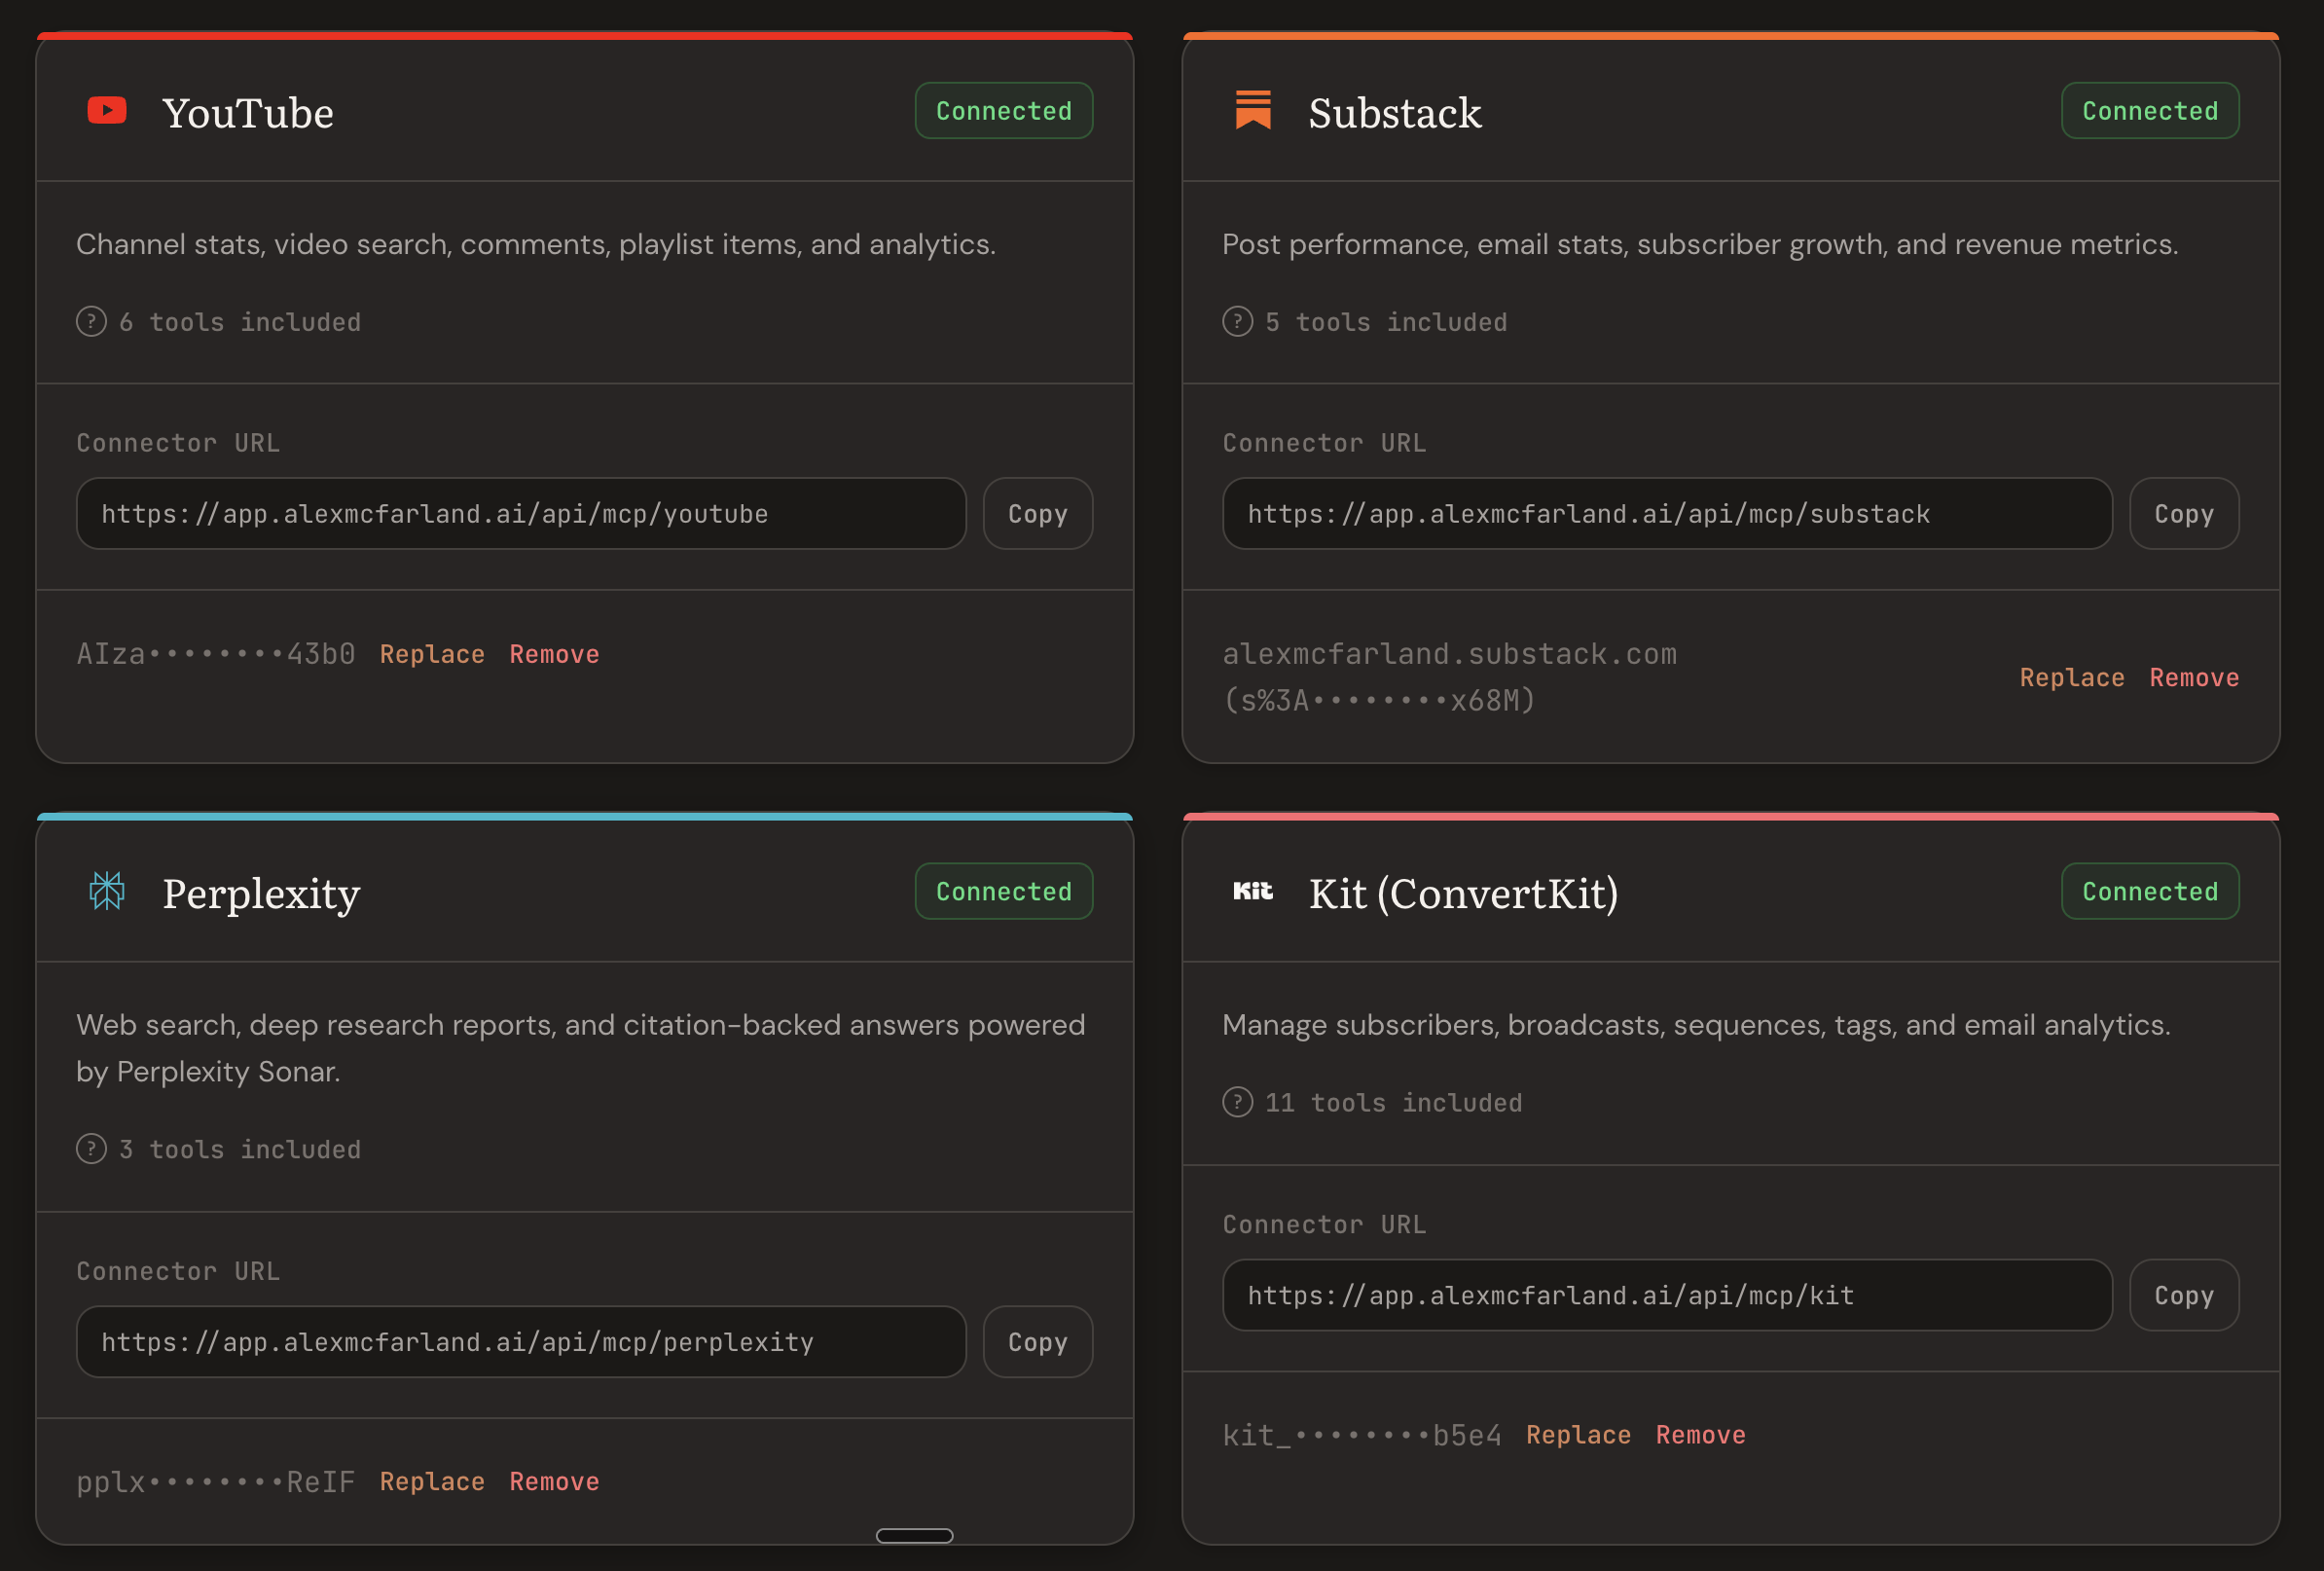Image resolution: width=2324 pixels, height=1571 pixels.
Task: Replace the YouTube API key
Action: point(431,653)
